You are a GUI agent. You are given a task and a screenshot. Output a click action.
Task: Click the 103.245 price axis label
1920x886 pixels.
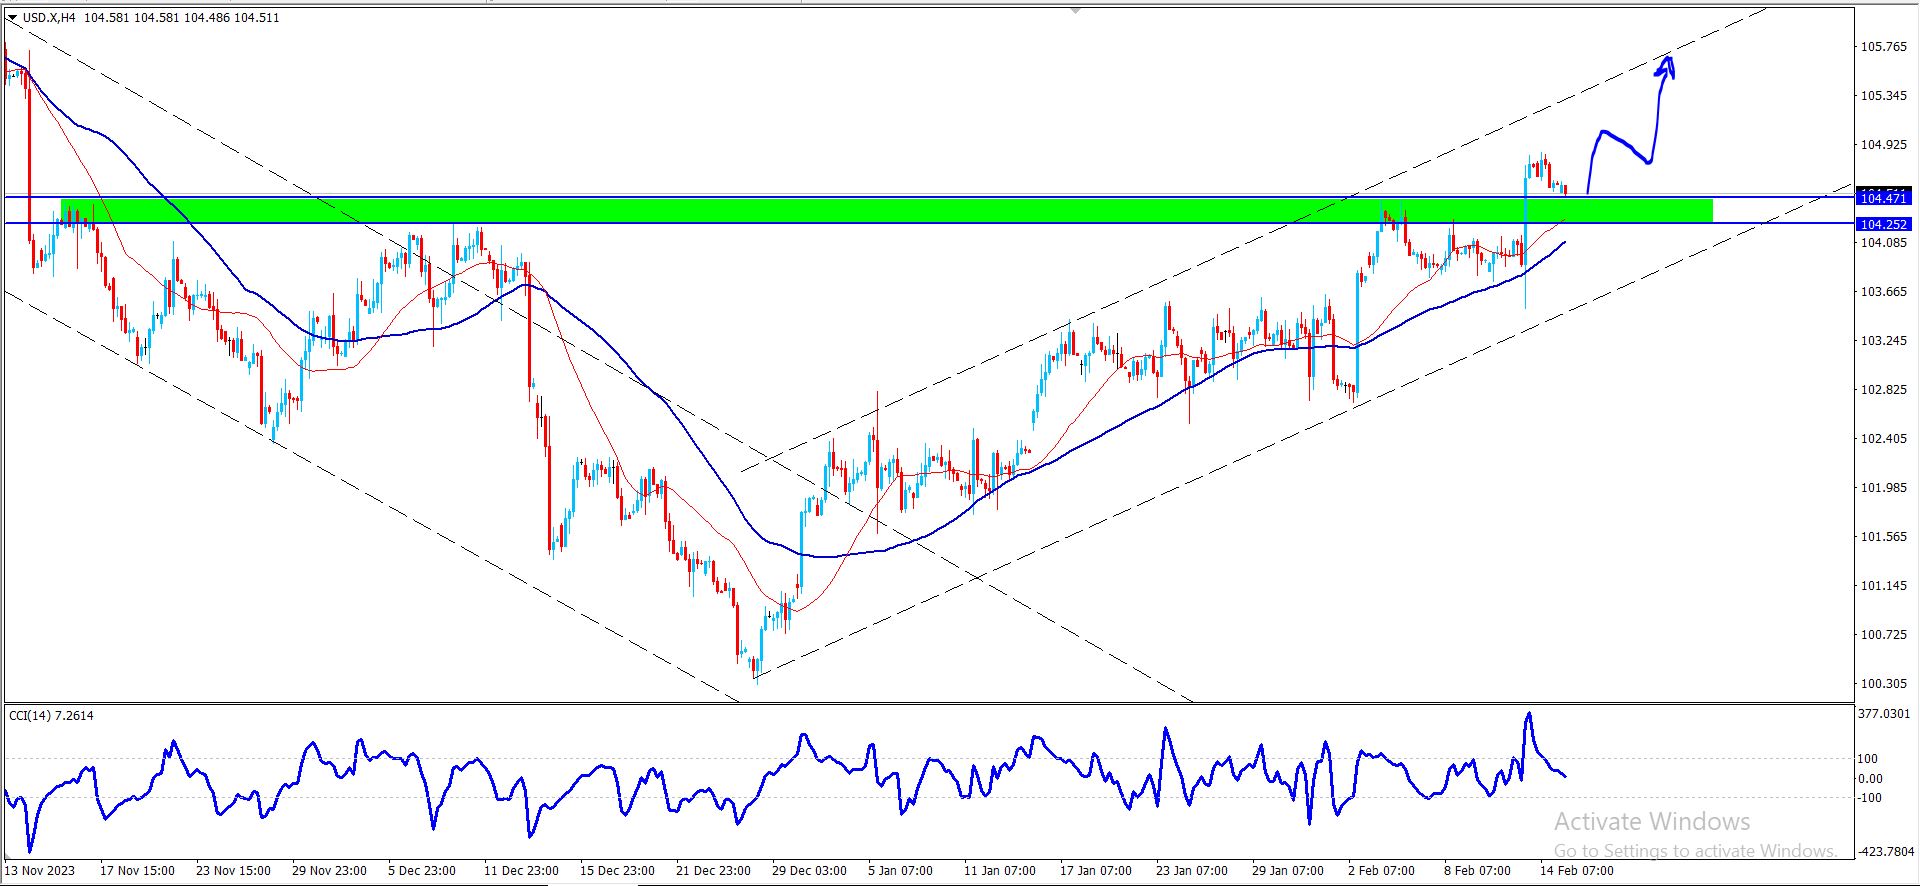click(x=1884, y=341)
